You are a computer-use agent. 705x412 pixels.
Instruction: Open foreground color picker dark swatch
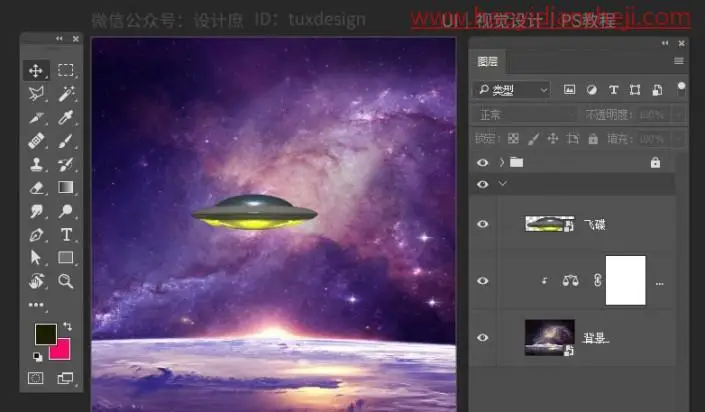pyautogui.click(x=46, y=334)
